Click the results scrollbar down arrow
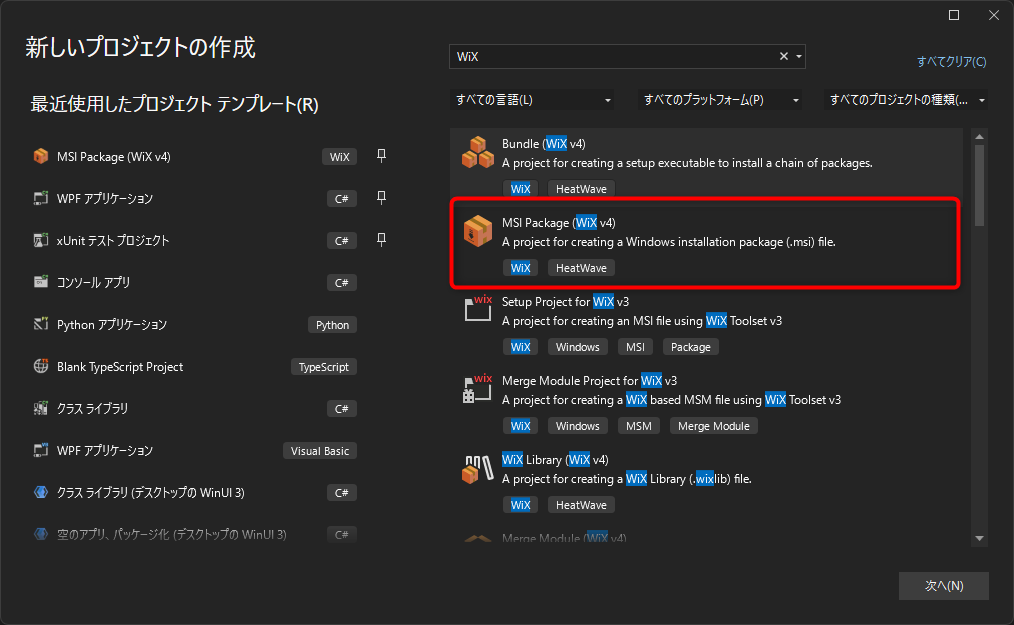Screen dimensions: 1014x625 [x=979, y=538]
